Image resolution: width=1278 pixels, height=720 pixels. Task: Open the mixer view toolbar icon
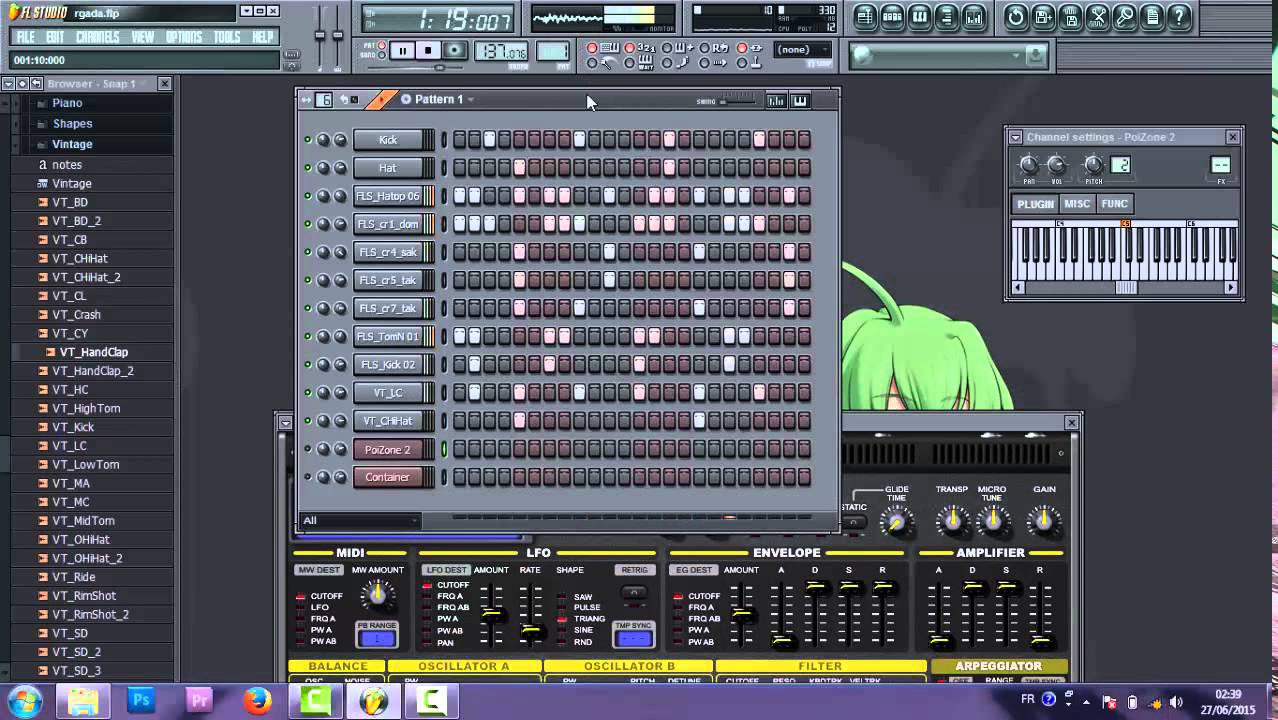(x=974, y=17)
